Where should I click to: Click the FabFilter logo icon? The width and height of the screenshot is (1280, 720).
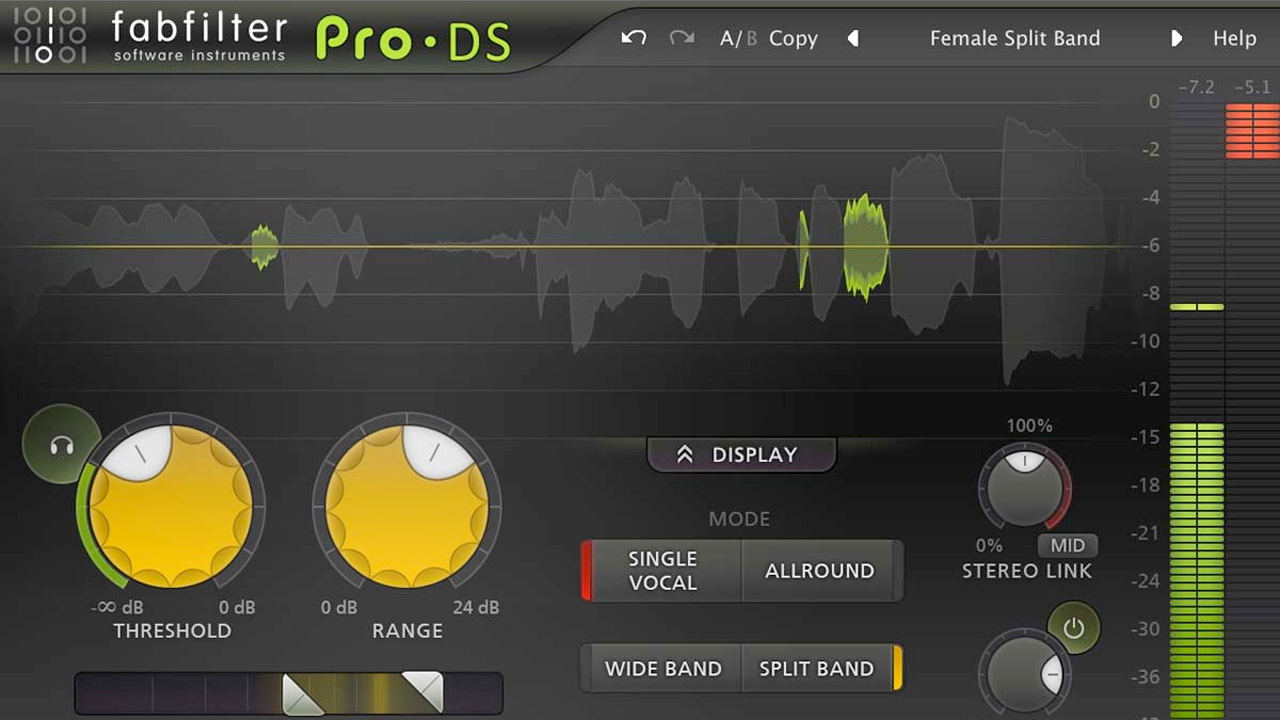[x=50, y=35]
